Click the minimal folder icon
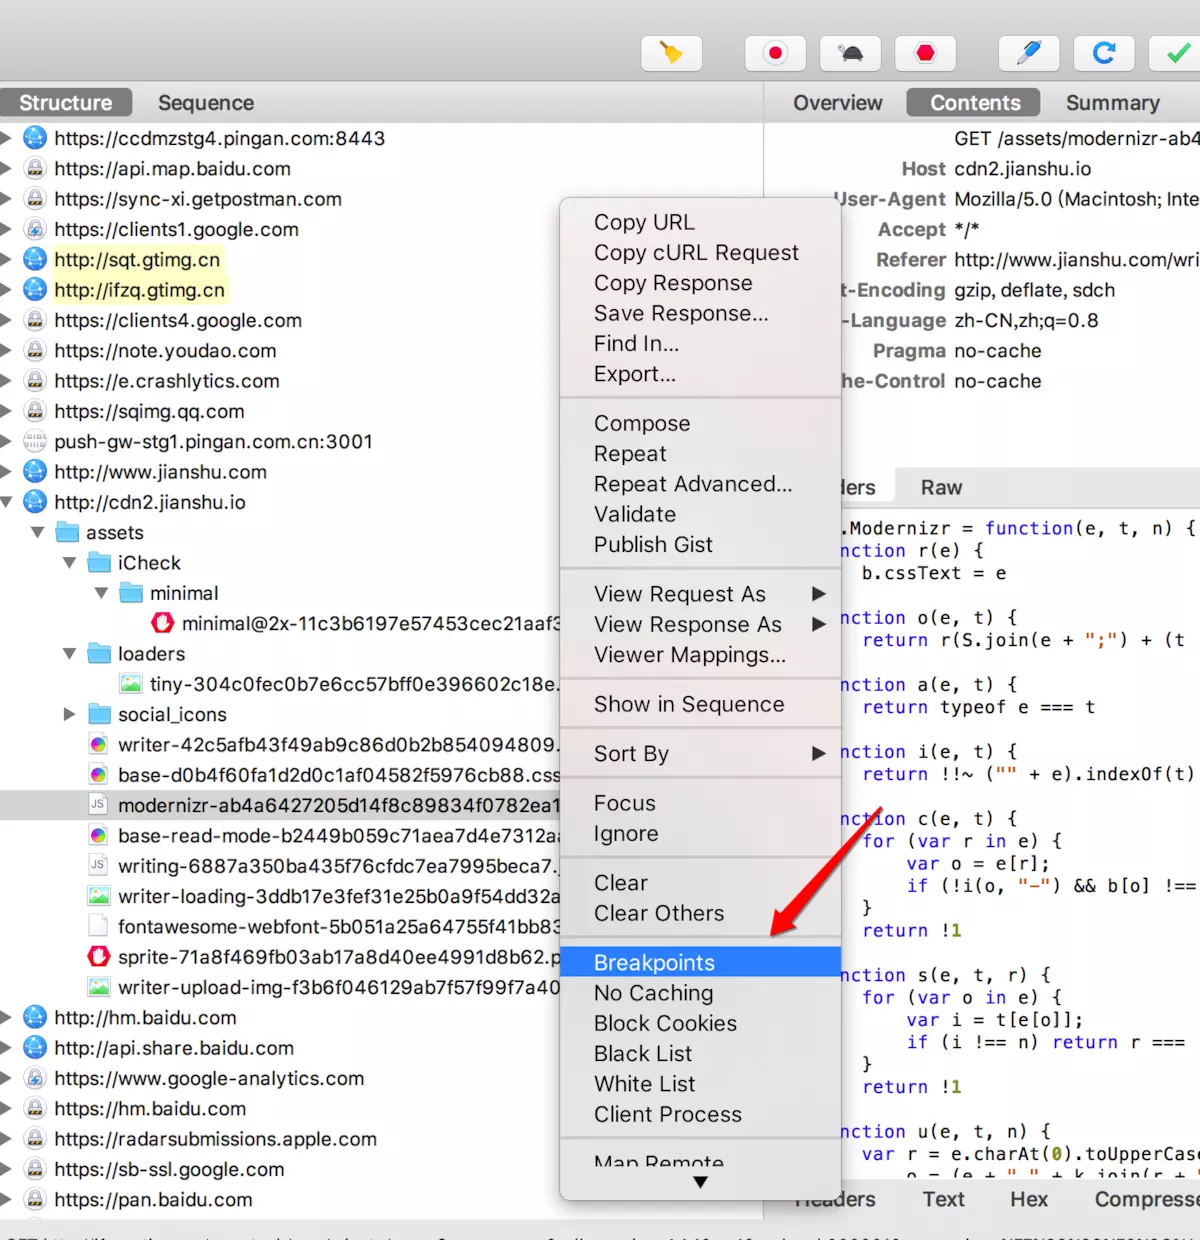The width and height of the screenshot is (1200, 1240). (x=131, y=593)
